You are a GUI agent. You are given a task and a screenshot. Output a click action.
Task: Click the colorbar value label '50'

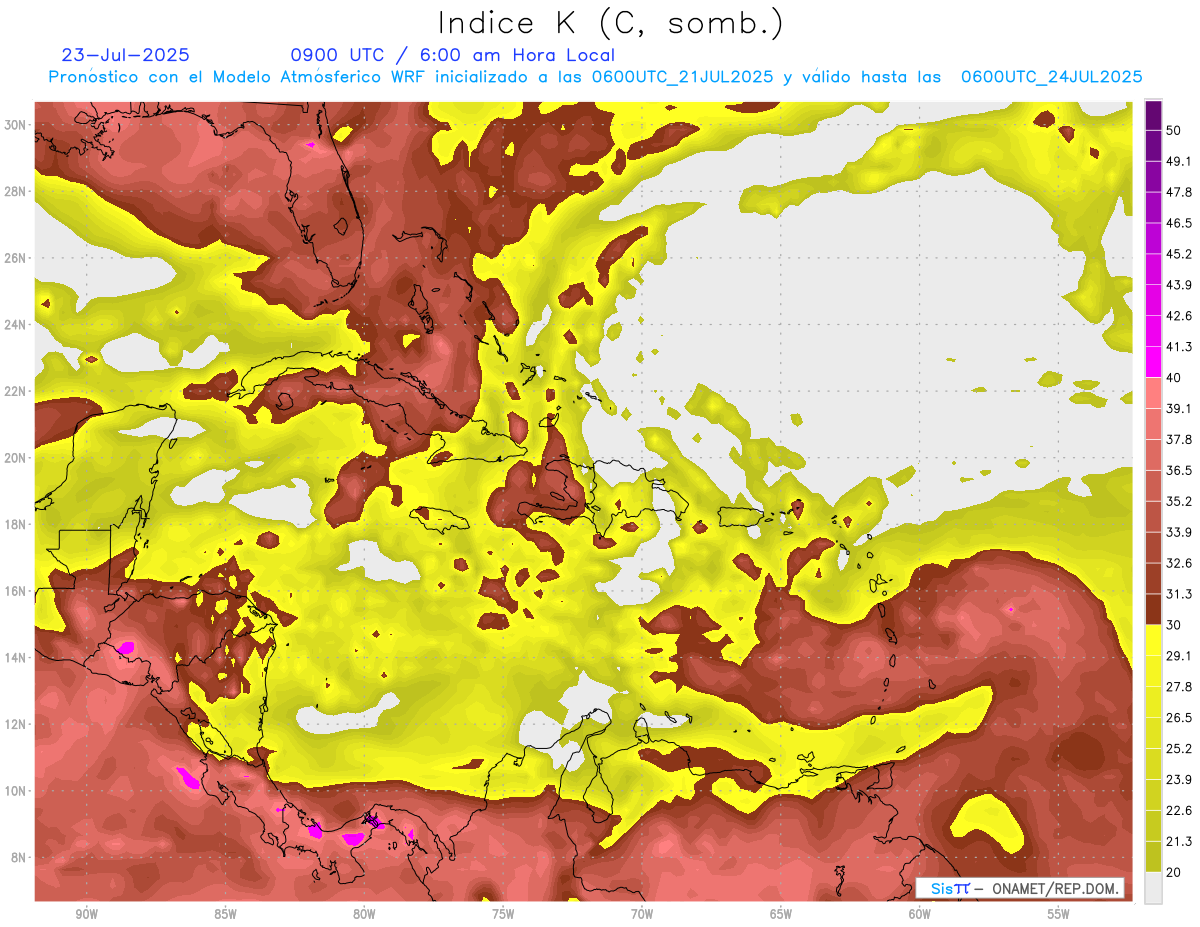[x=1174, y=130]
